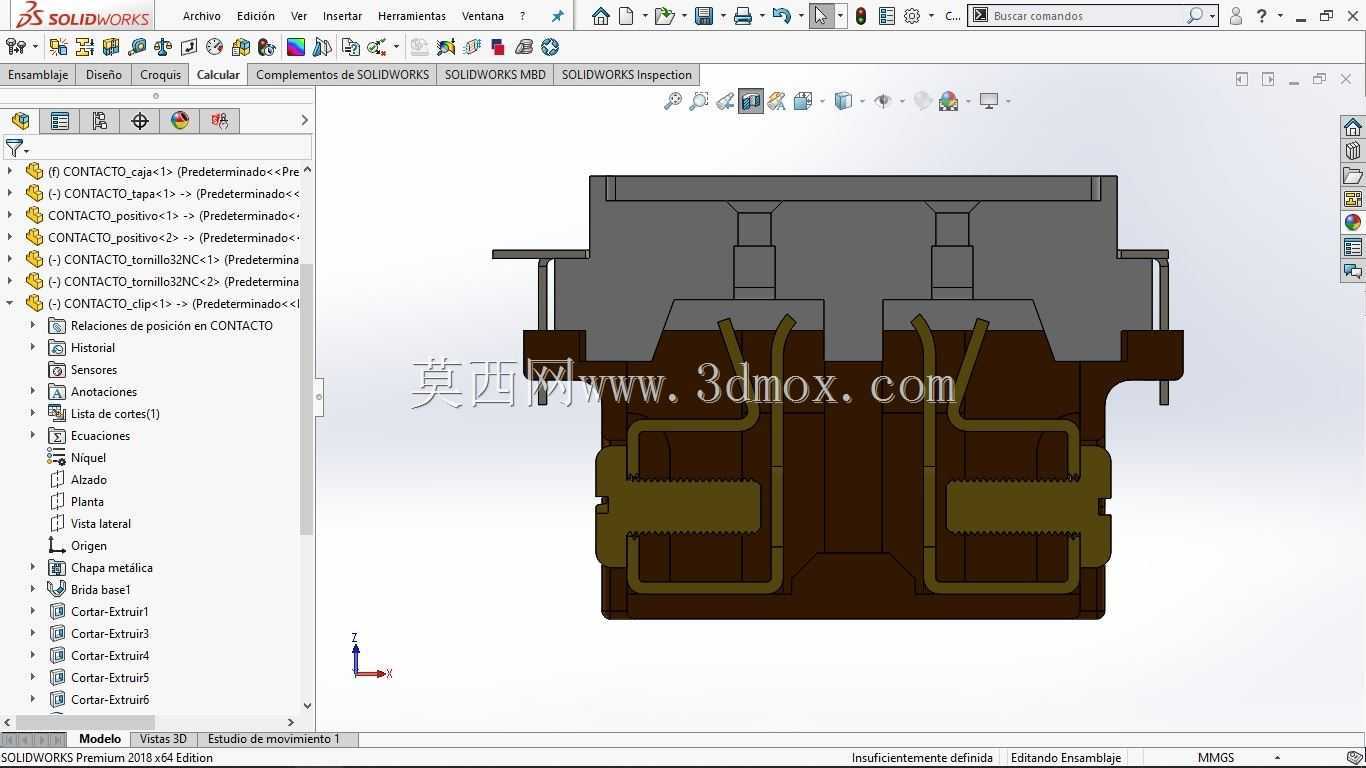Click the feature tree vertical scrollbar

coord(307,399)
